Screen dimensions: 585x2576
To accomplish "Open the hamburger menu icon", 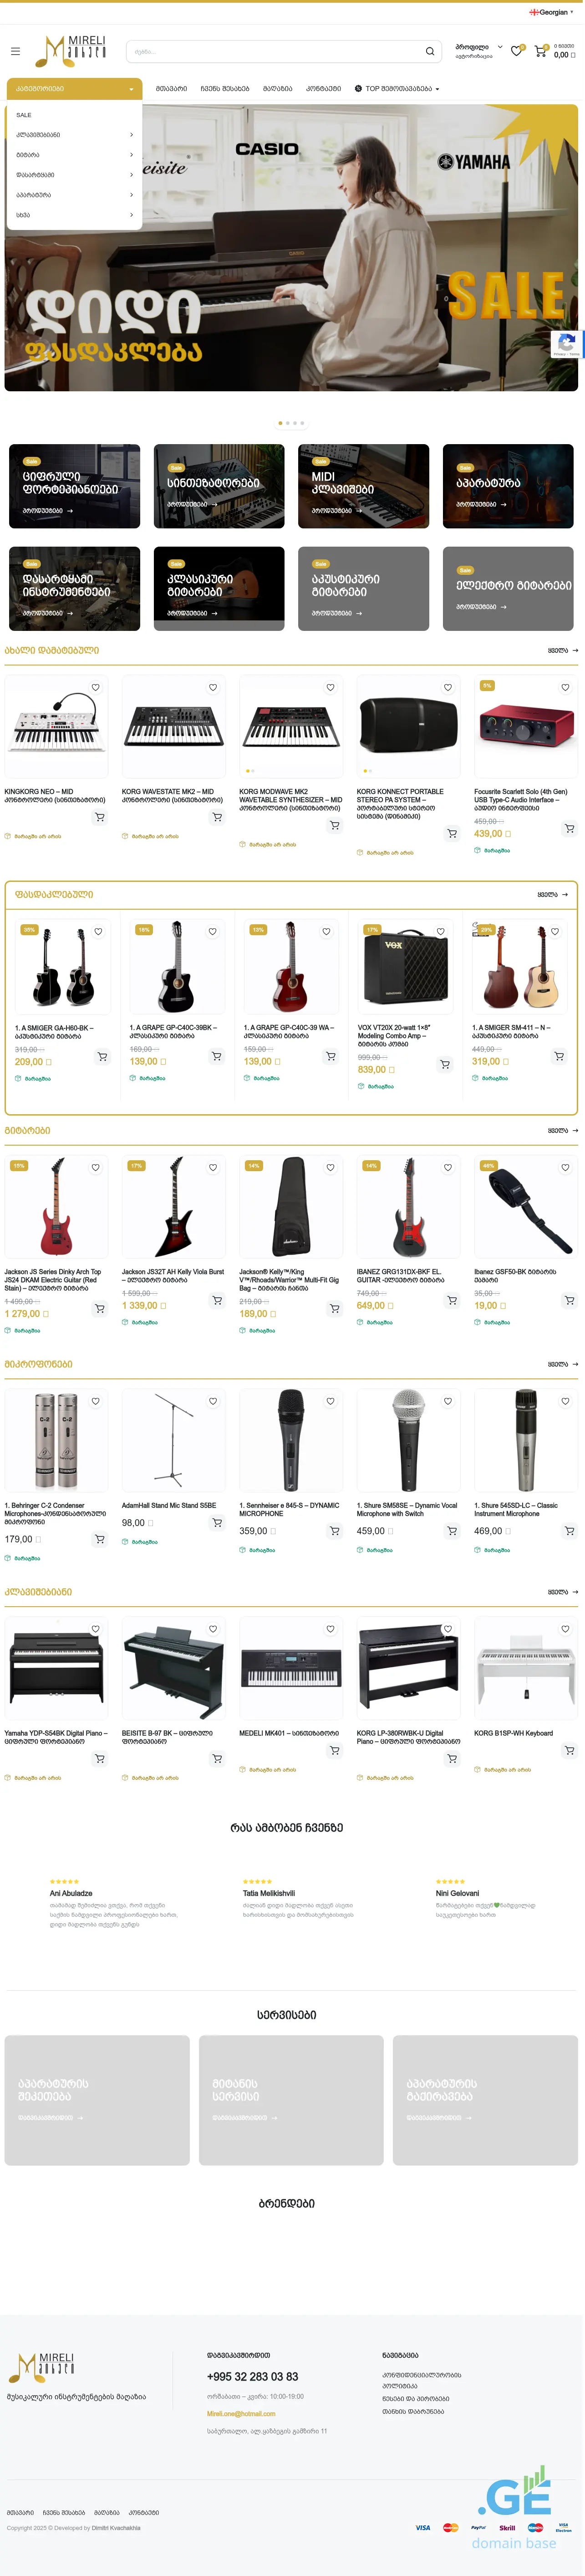I will click(15, 51).
